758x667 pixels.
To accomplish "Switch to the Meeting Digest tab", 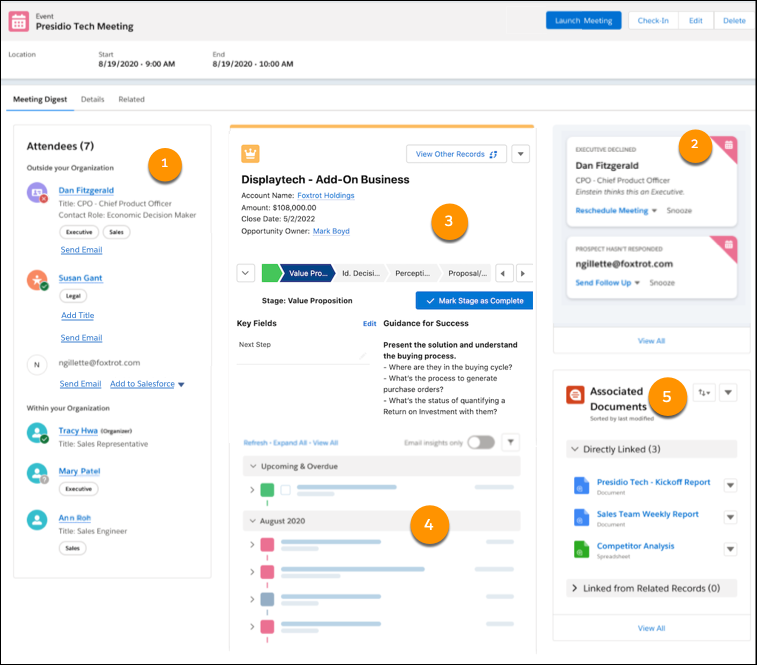I will point(40,100).
